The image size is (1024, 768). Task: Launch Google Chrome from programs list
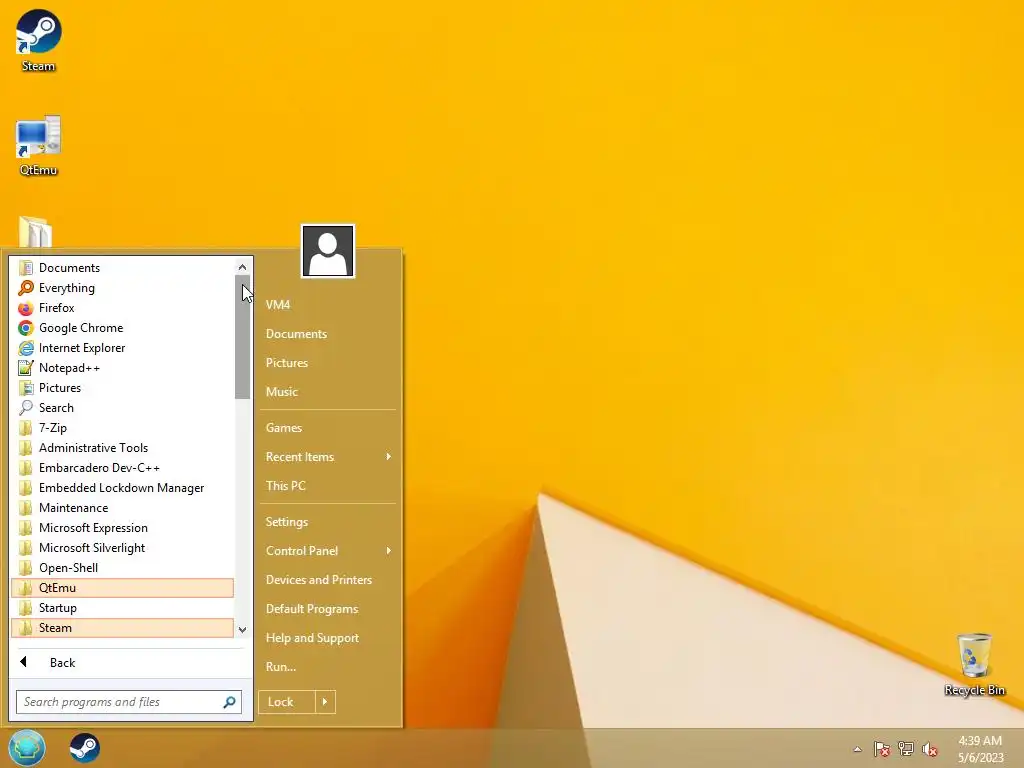click(122, 328)
